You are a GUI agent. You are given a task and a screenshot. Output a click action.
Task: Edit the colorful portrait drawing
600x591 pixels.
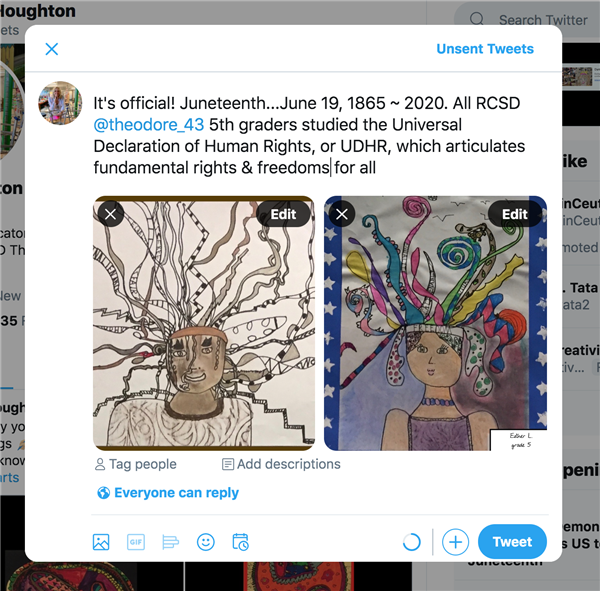[x=515, y=214]
